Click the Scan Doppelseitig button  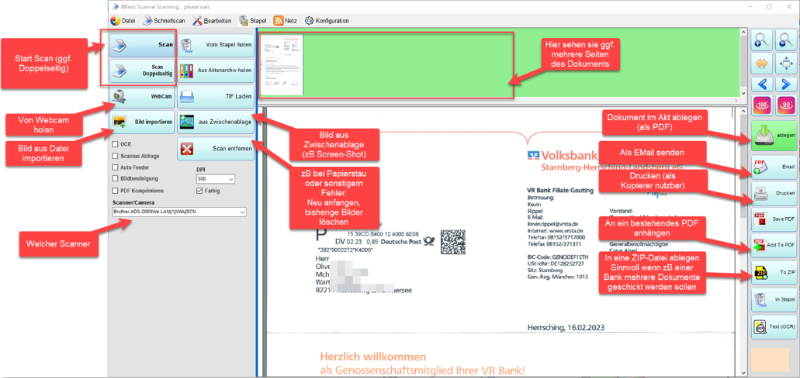(x=141, y=71)
